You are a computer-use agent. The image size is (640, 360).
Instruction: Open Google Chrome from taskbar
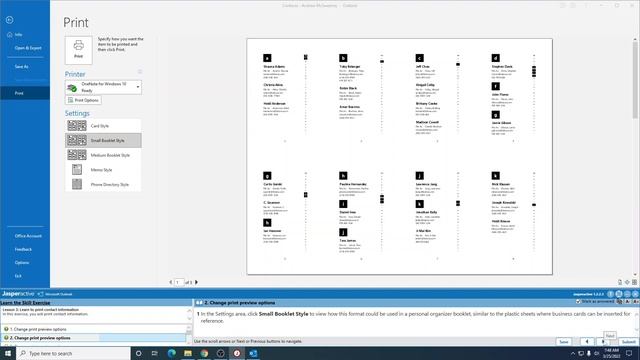point(204,353)
